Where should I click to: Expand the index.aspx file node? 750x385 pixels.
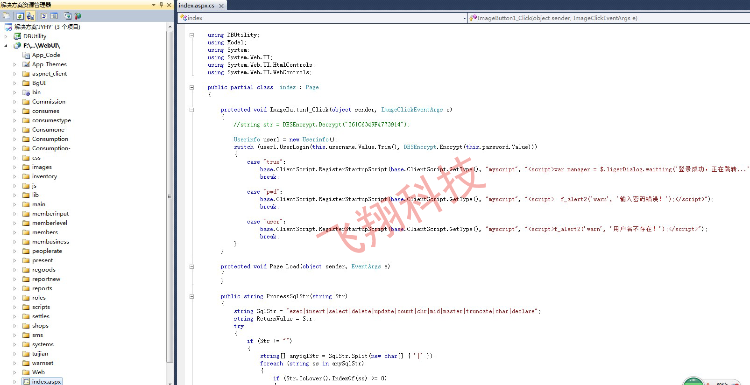point(15,381)
